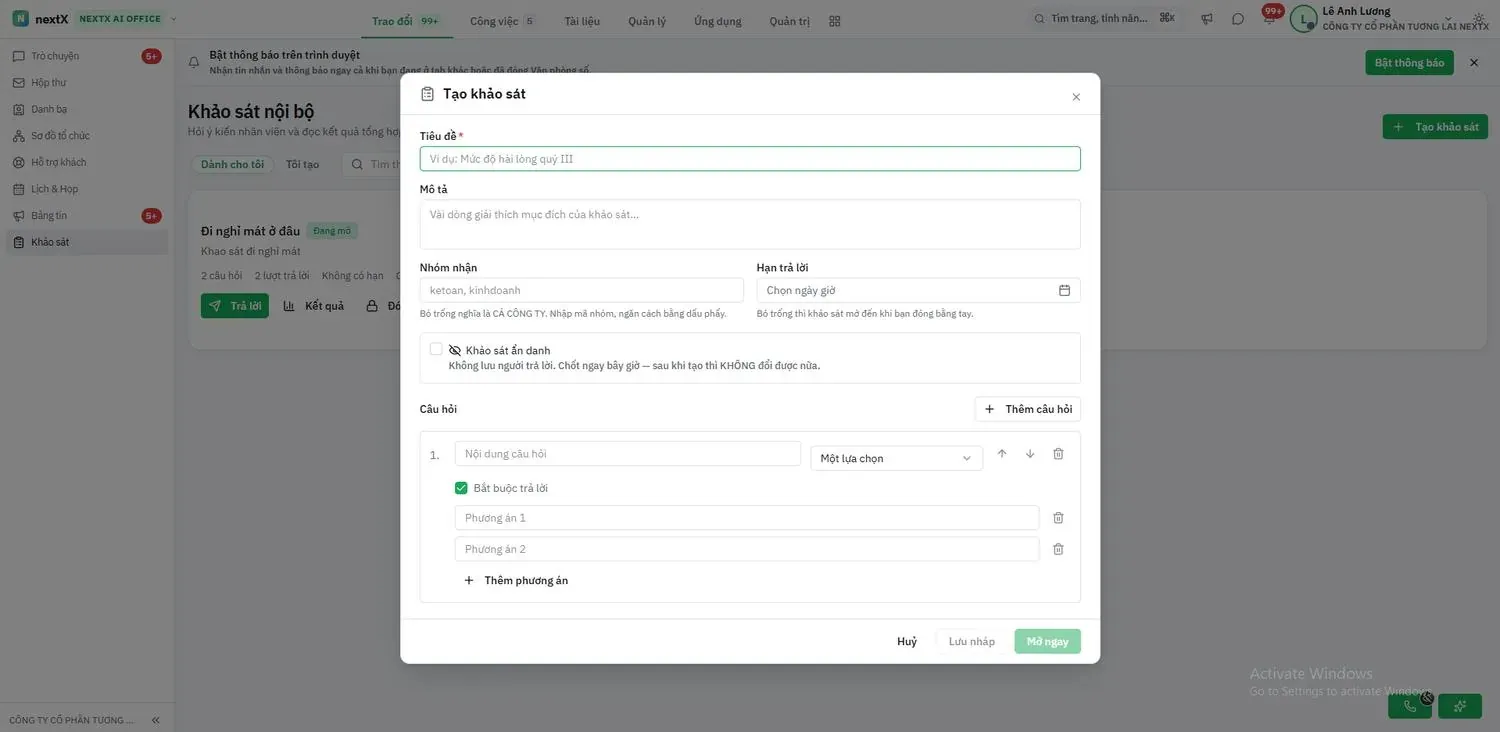This screenshot has width=1500, height=732.
Task: Toggle the light theme sun icon
Action: point(1480,19)
